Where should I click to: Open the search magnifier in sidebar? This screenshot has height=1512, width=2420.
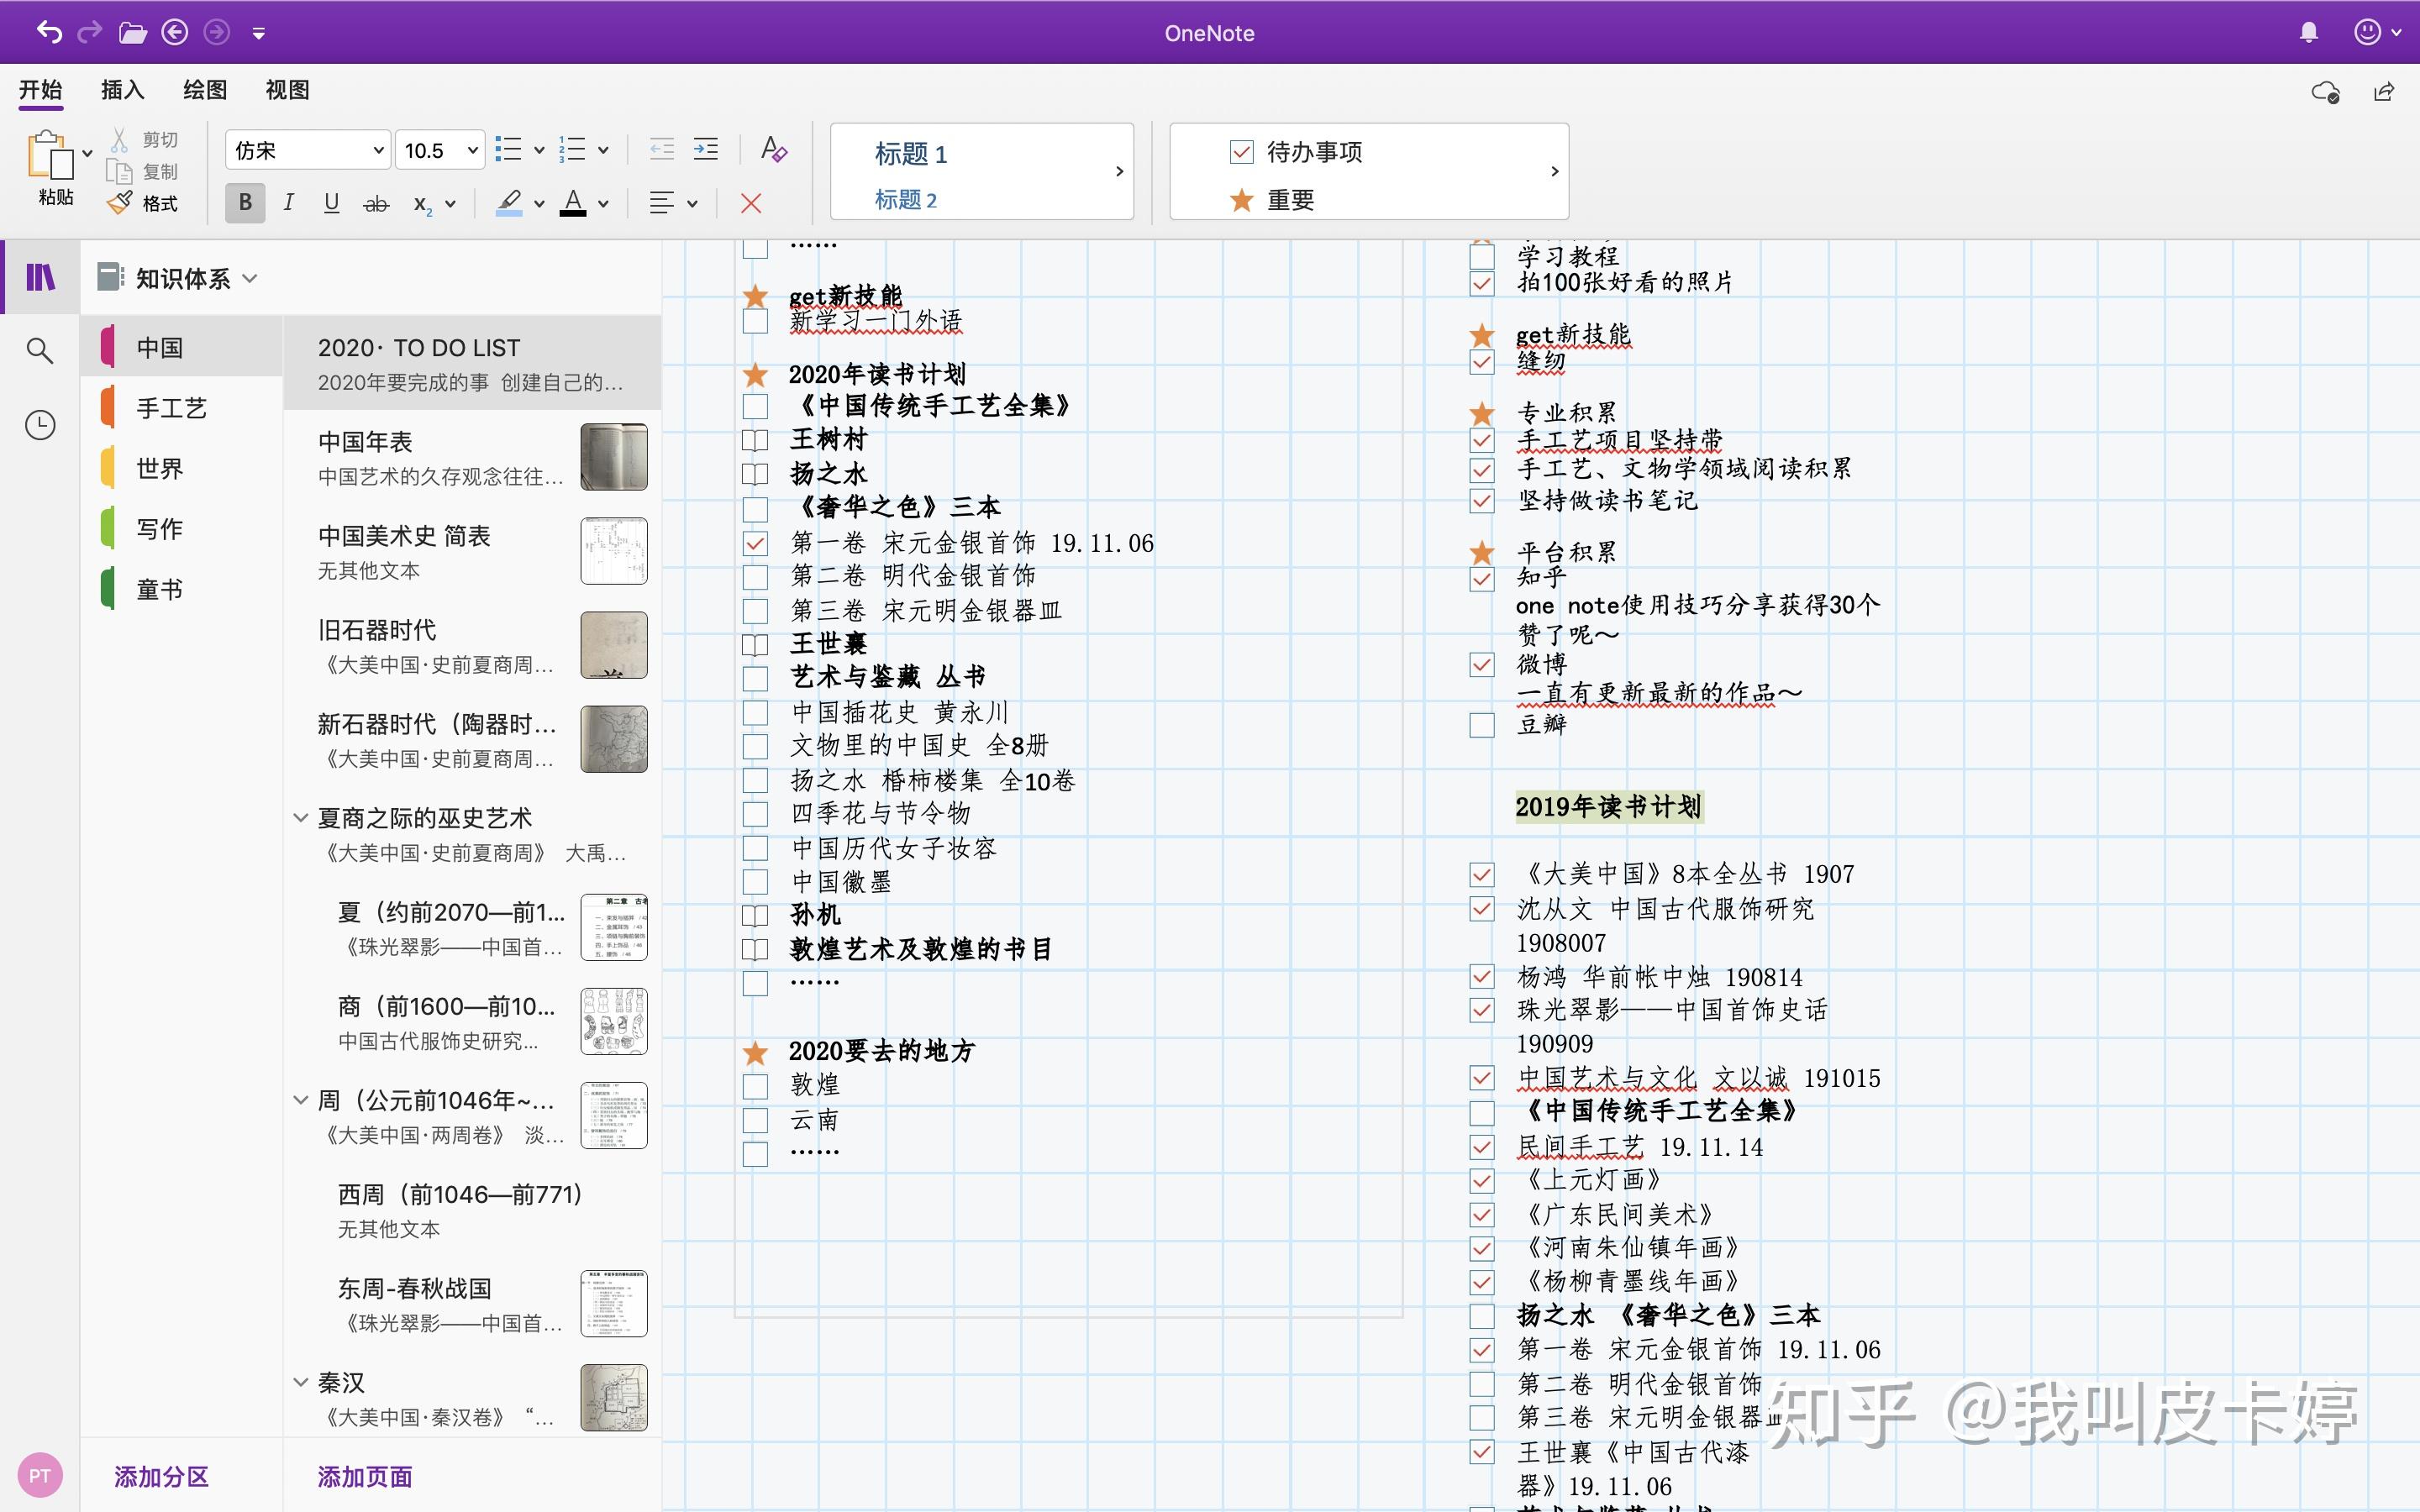(40, 351)
